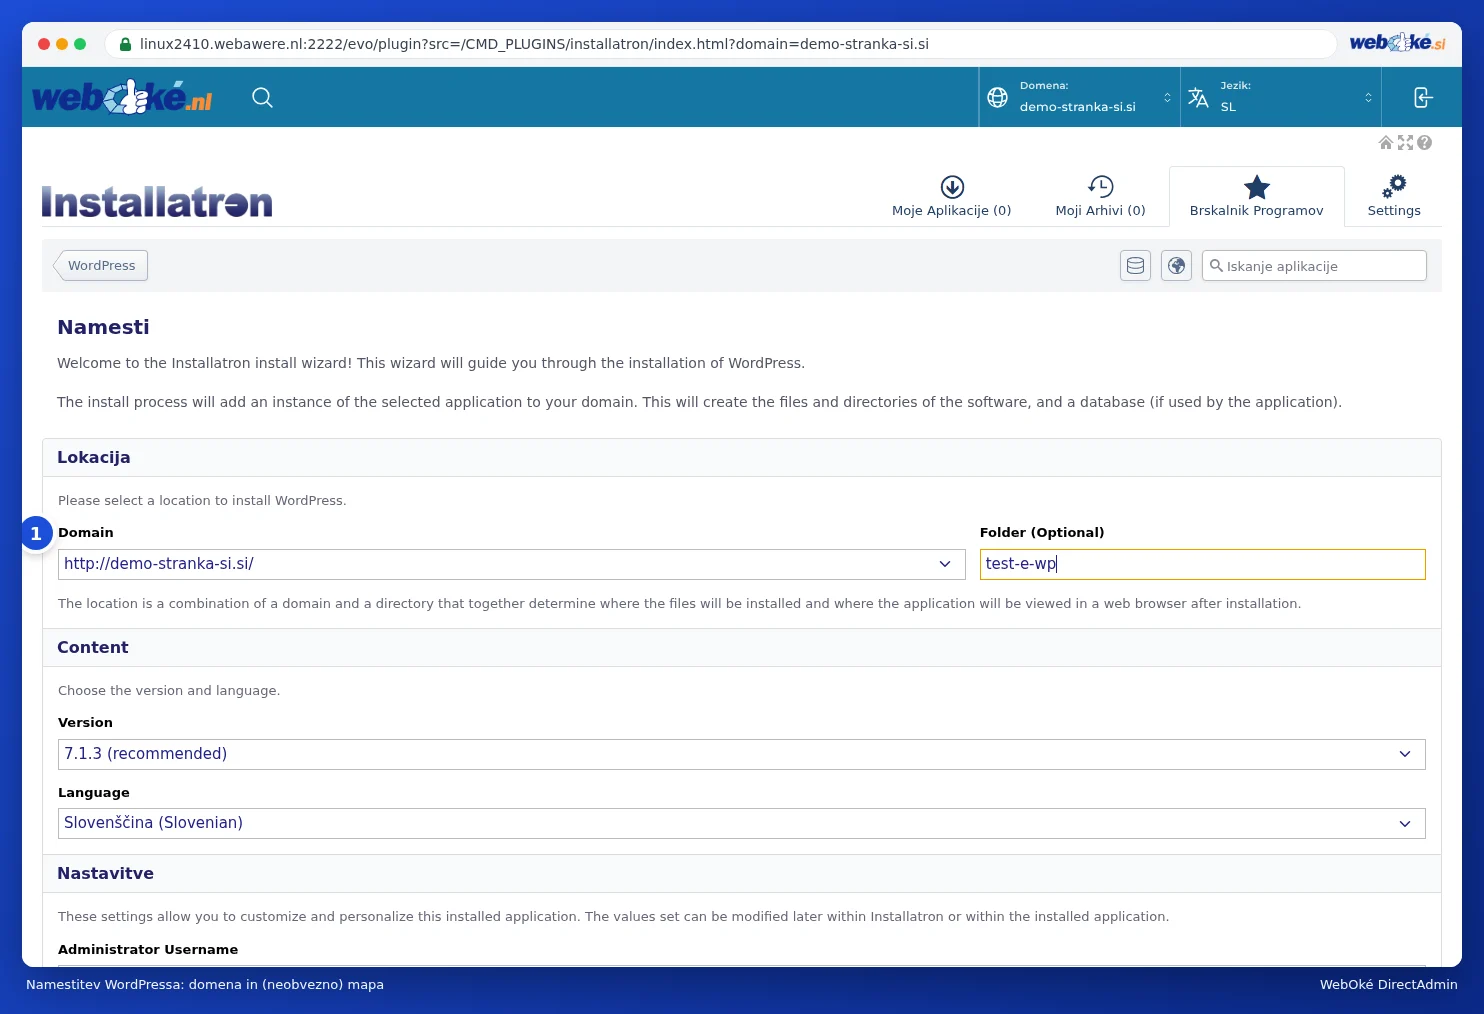This screenshot has height=1014, width=1484.
Task: Click the database icon button
Action: pos(1135,266)
